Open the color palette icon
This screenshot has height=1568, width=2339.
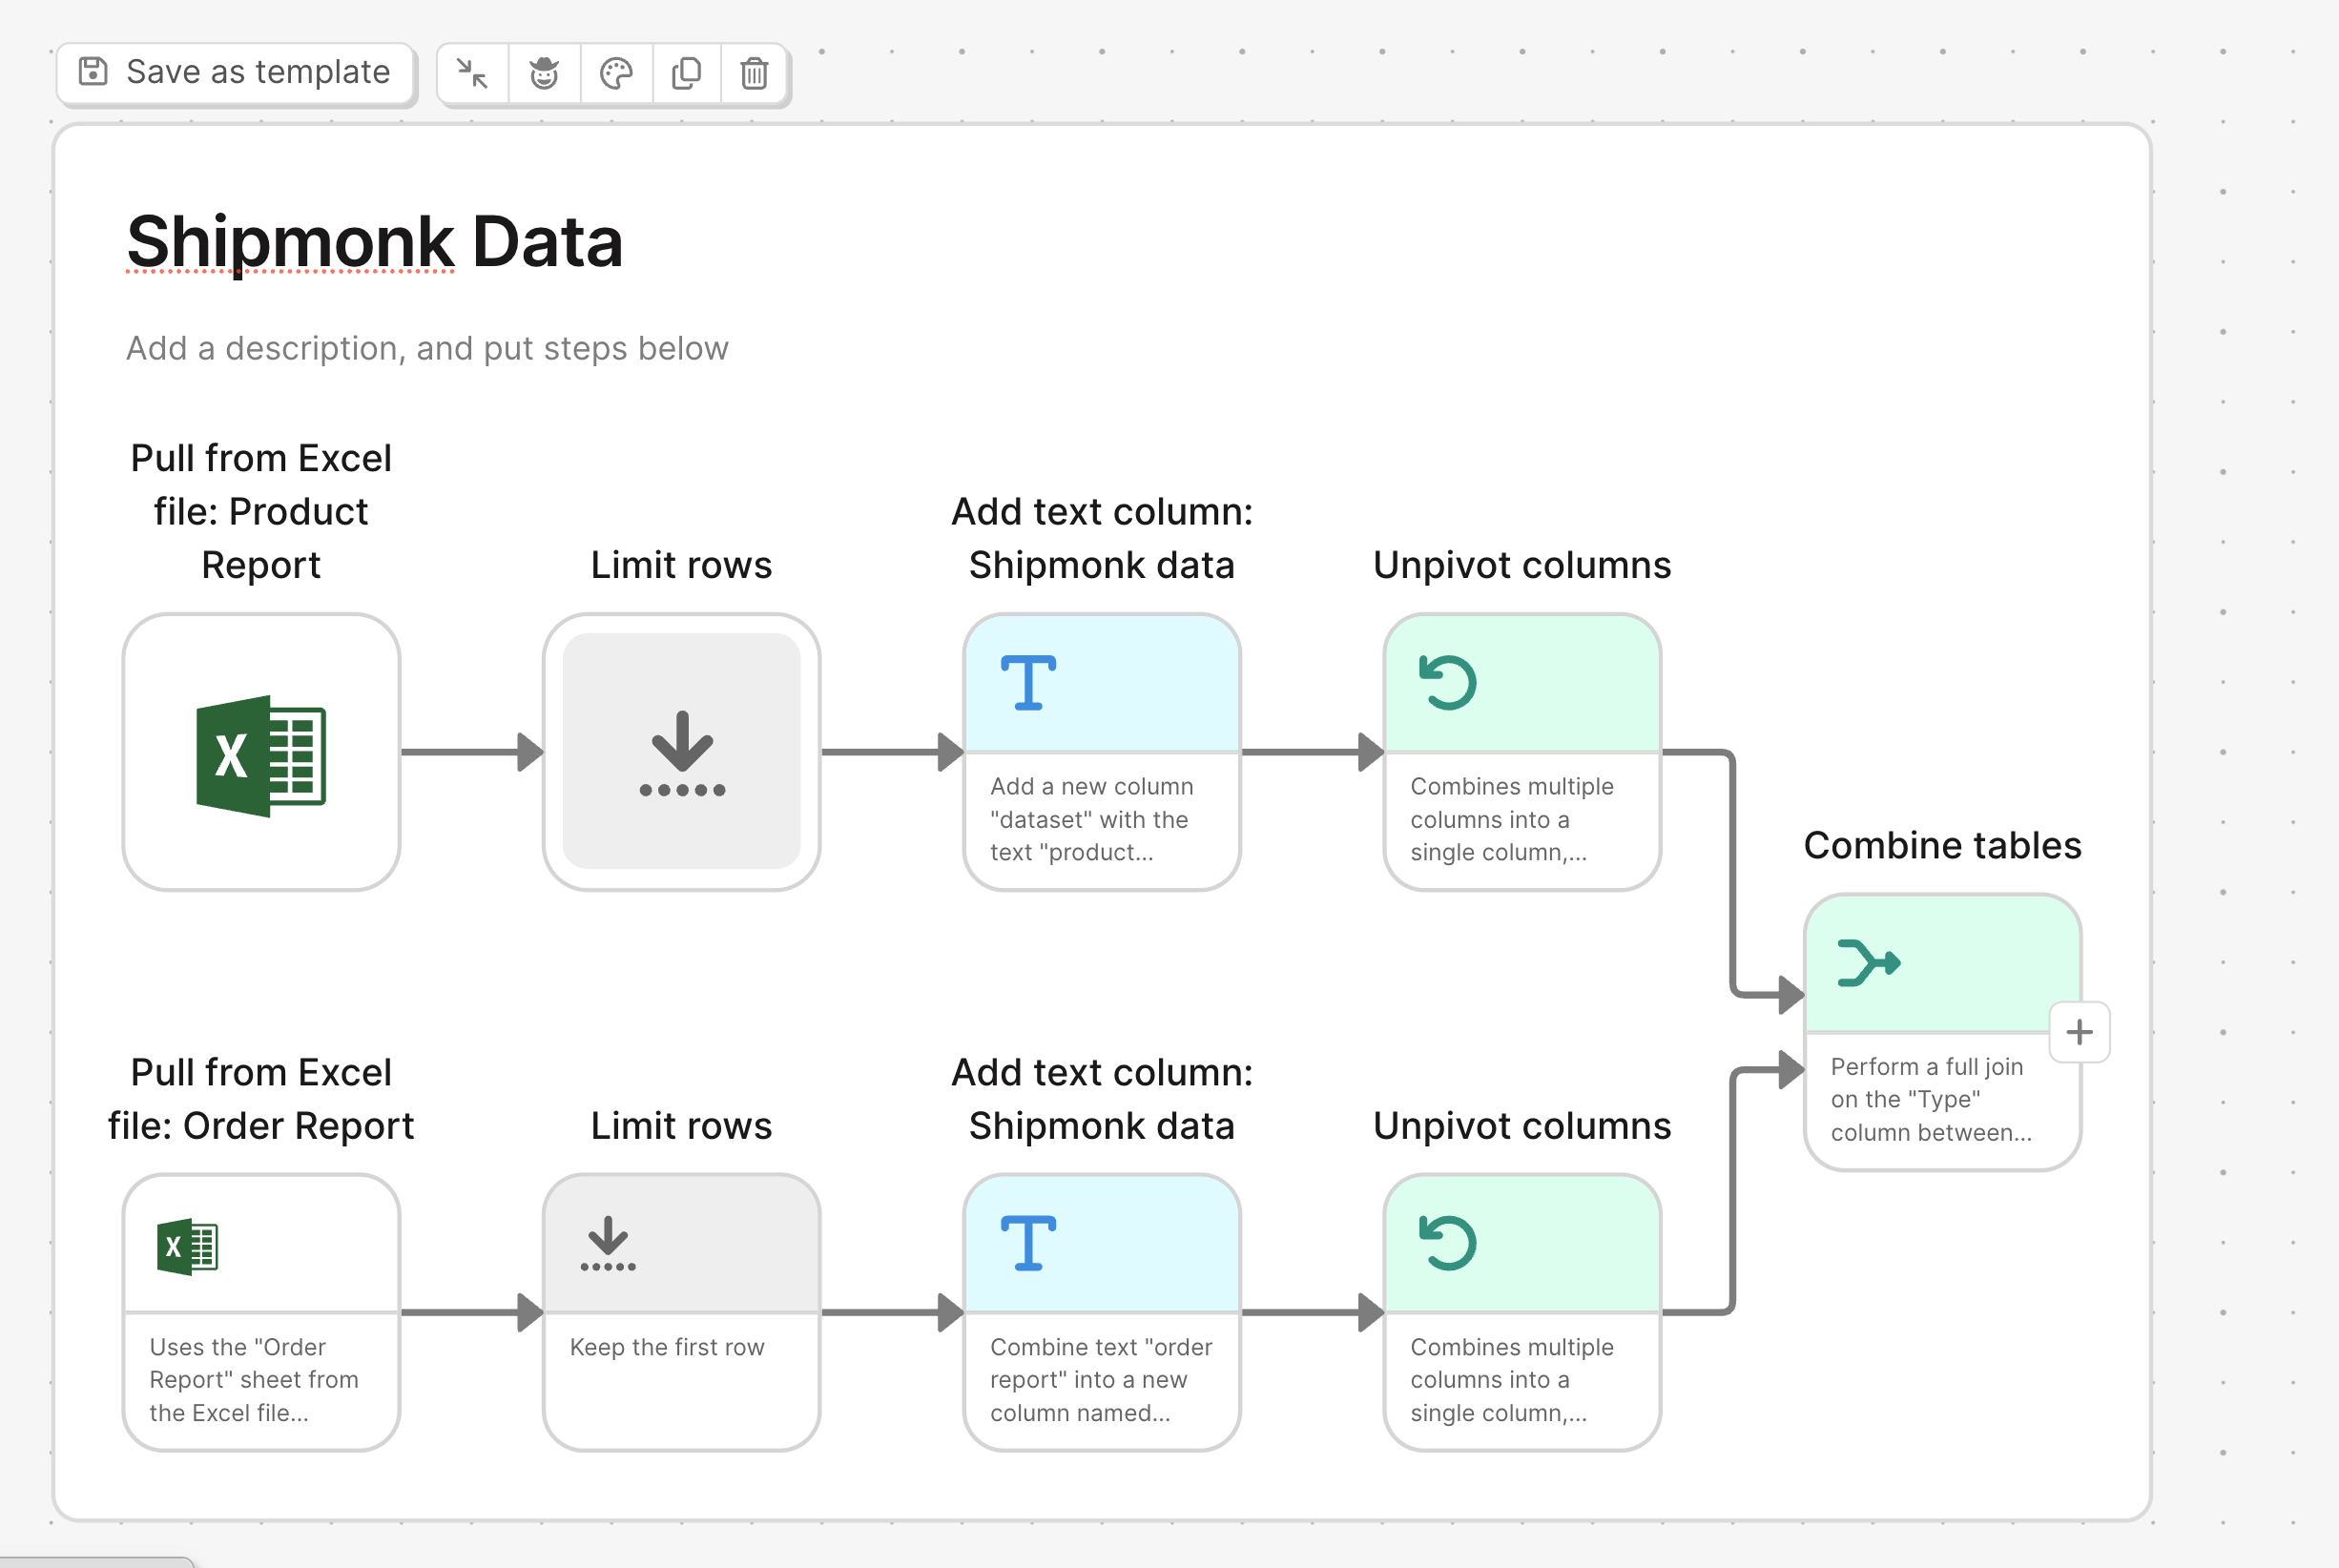pos(616,73)
